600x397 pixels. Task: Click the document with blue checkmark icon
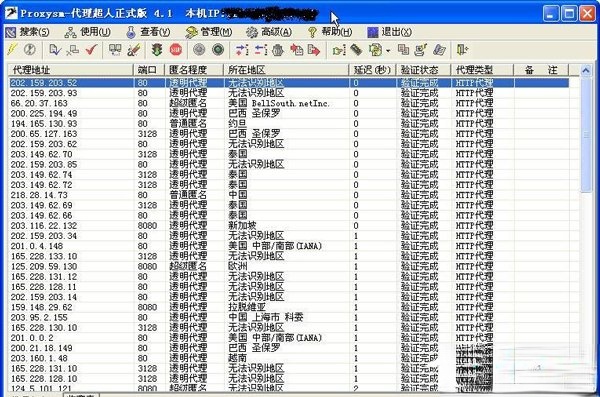tap(55, 50)
